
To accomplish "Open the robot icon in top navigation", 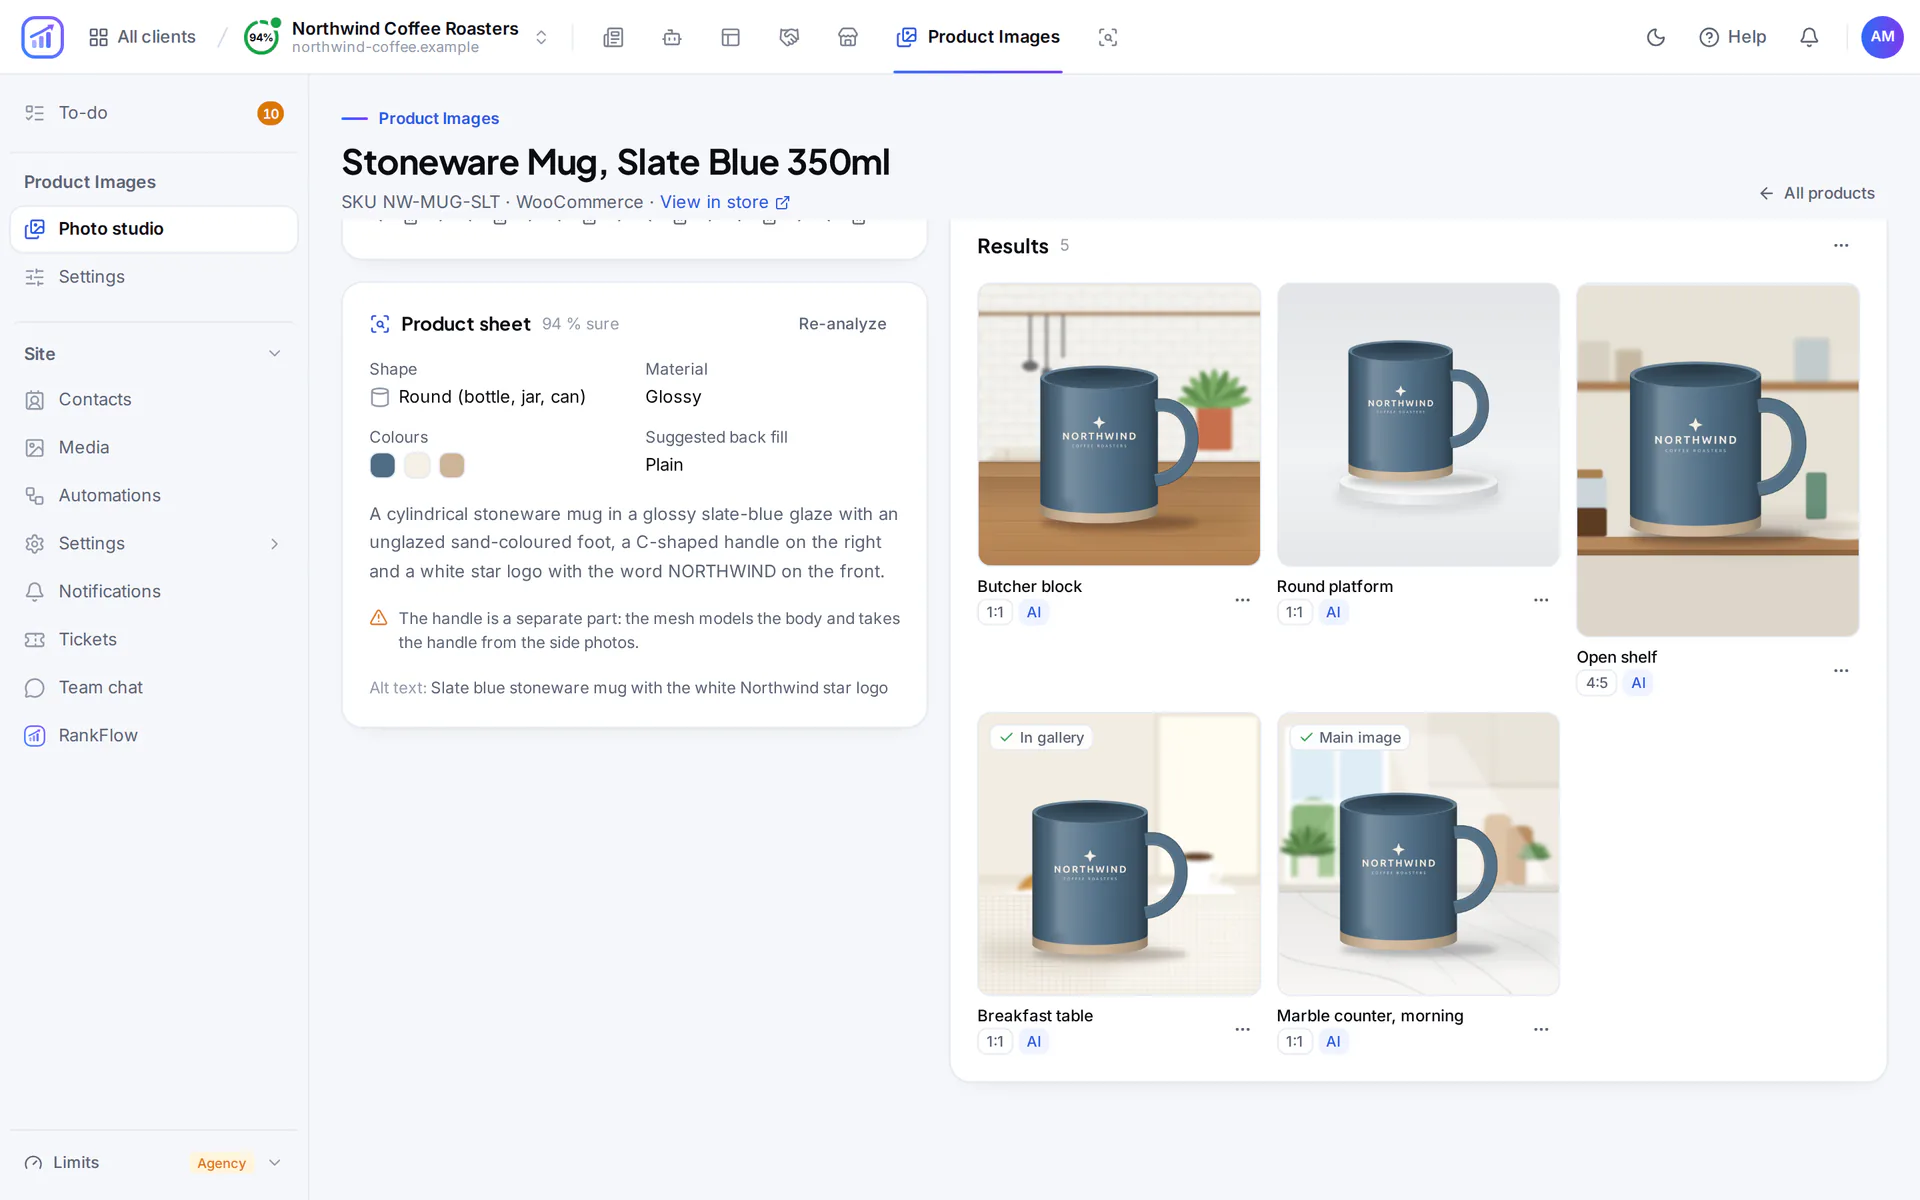I will tap(672, 37).
